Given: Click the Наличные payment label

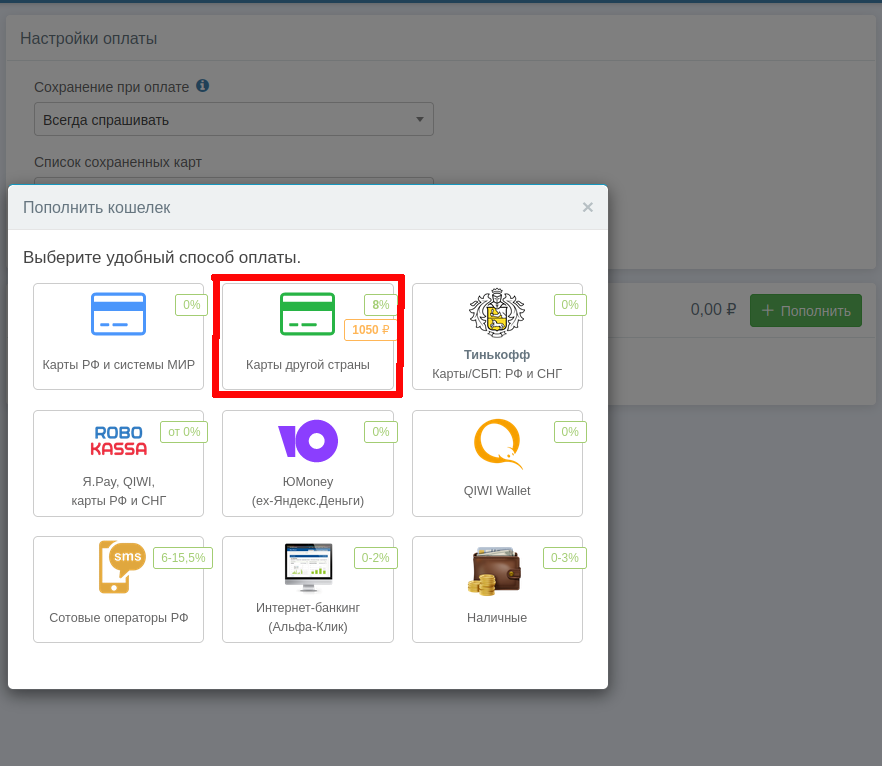Looking at the screenshot, I should (x=497, y=617).
